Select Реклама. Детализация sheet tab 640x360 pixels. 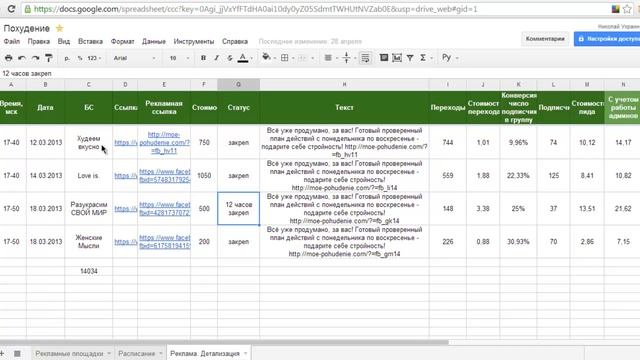pos(205,353)
